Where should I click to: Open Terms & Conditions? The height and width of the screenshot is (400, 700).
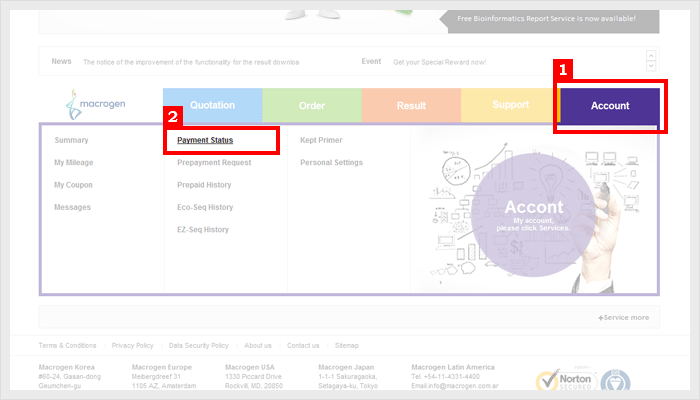point(67,346)
